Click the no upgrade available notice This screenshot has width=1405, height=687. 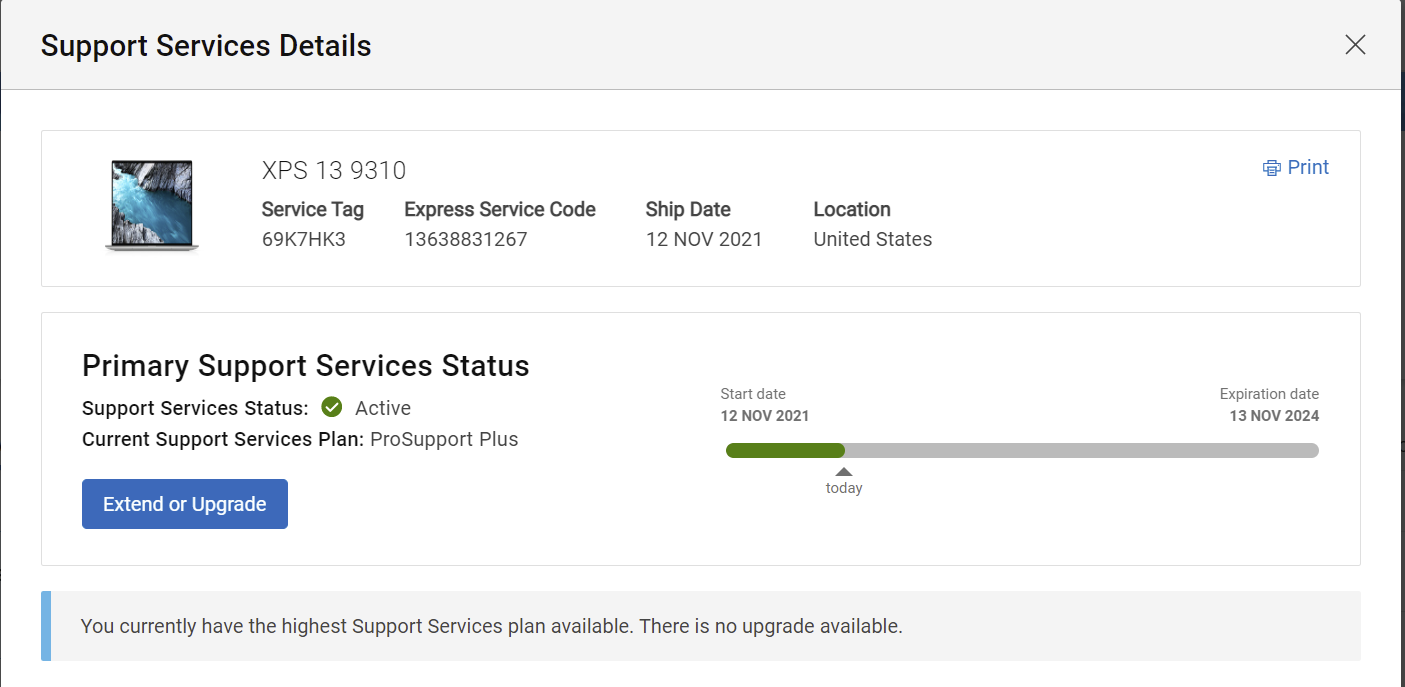tap(492, 627)
